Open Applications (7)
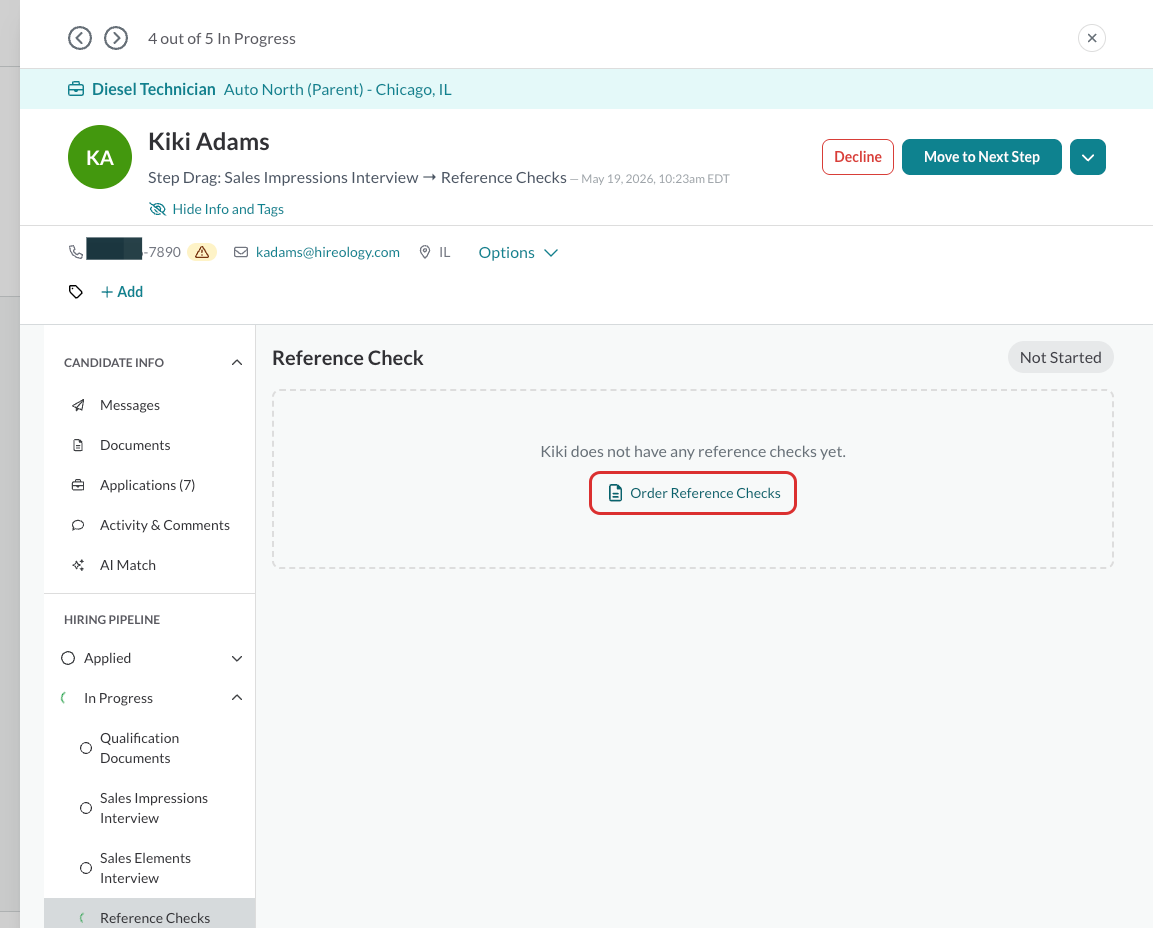 click(x=149, y=485)
